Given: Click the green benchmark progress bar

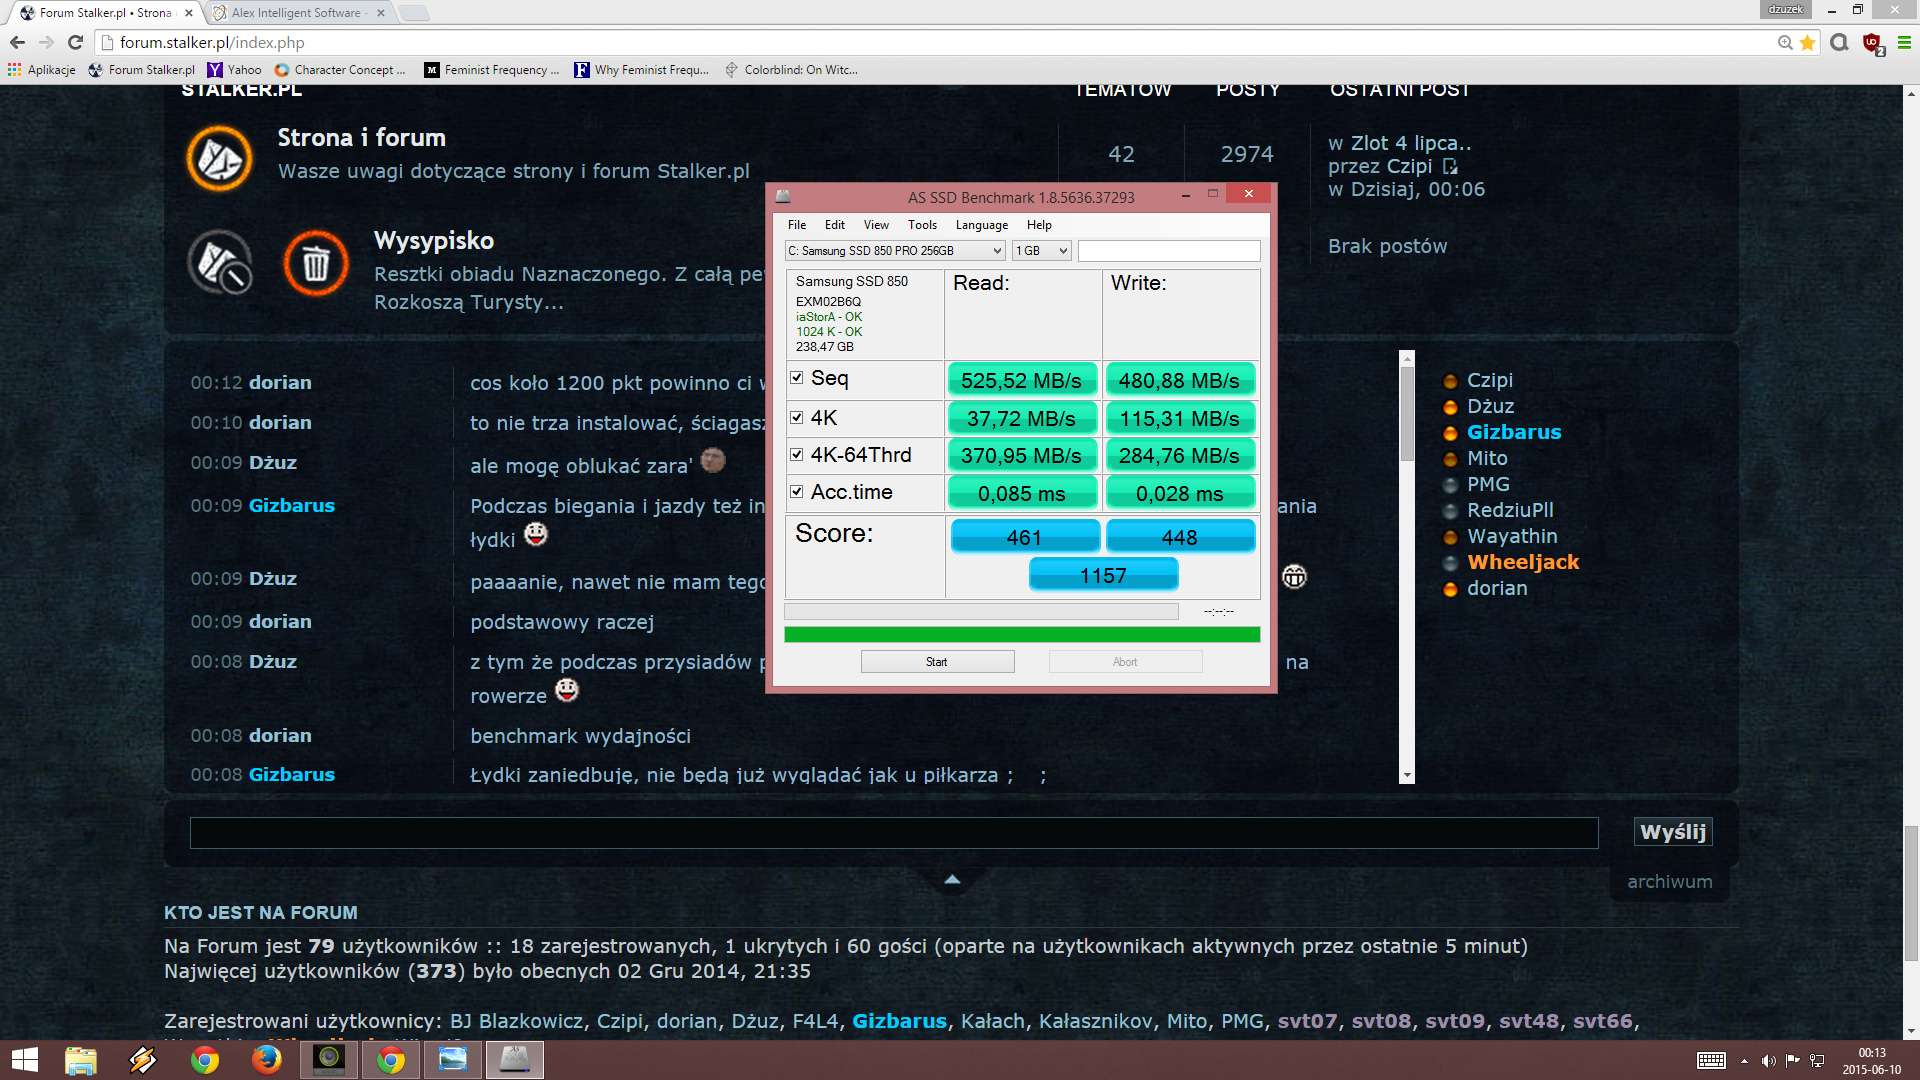Looking at the screenshot, I should coord(1022,634).
